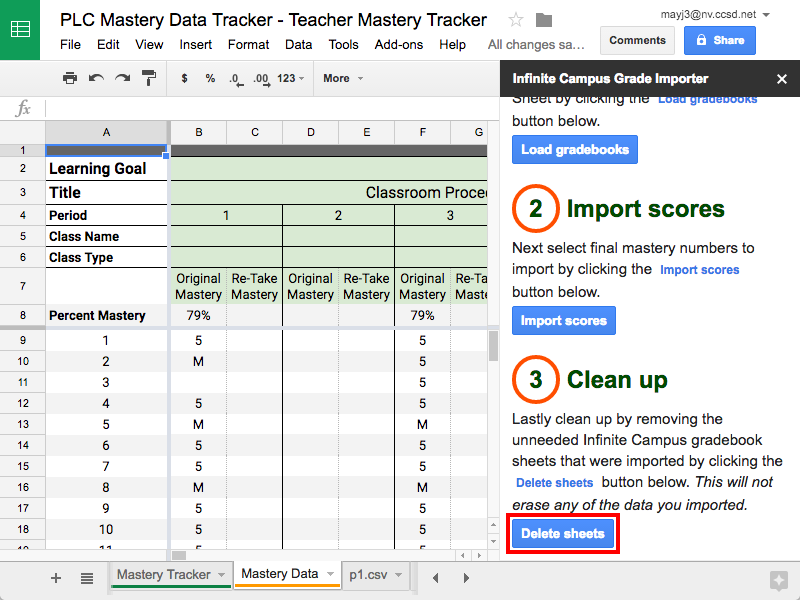The image size is (800, 600).
Task: Format cell as percent
Action: [x=210, y=78]
